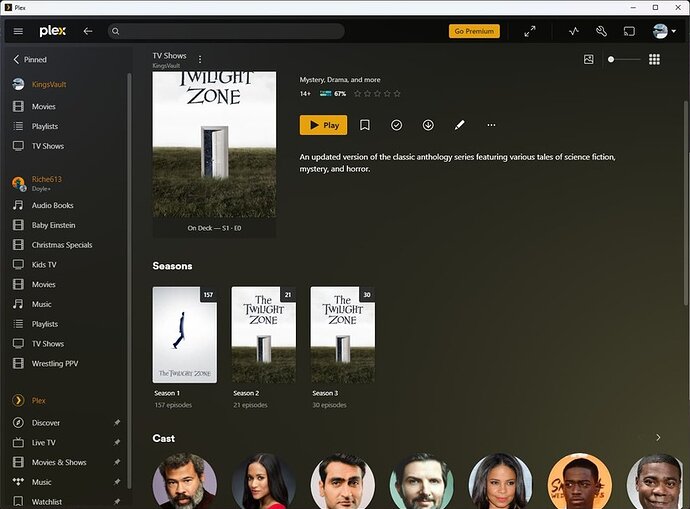Click the Go Premium button
690x509 pixels.
coord(474,31)
